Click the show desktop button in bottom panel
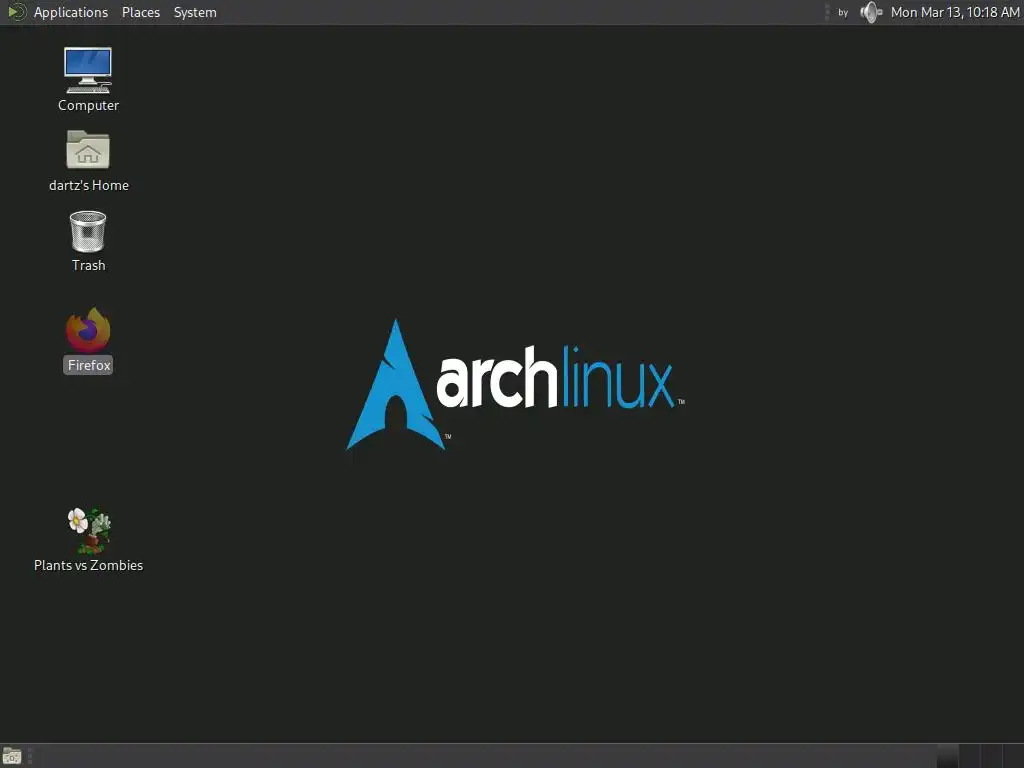1024x768 pixels. [12, 756]
